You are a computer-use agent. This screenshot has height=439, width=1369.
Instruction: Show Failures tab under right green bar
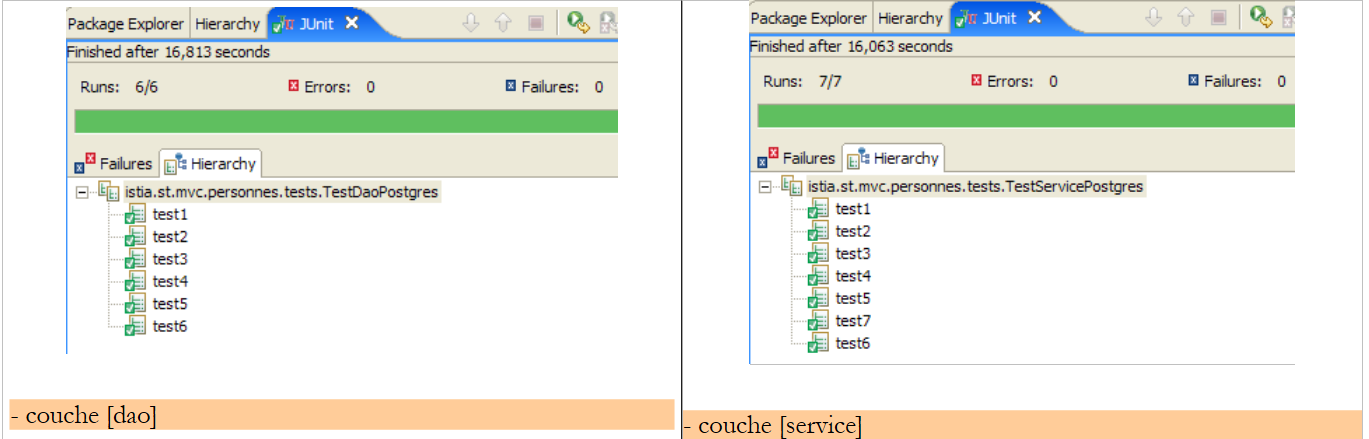797,158
